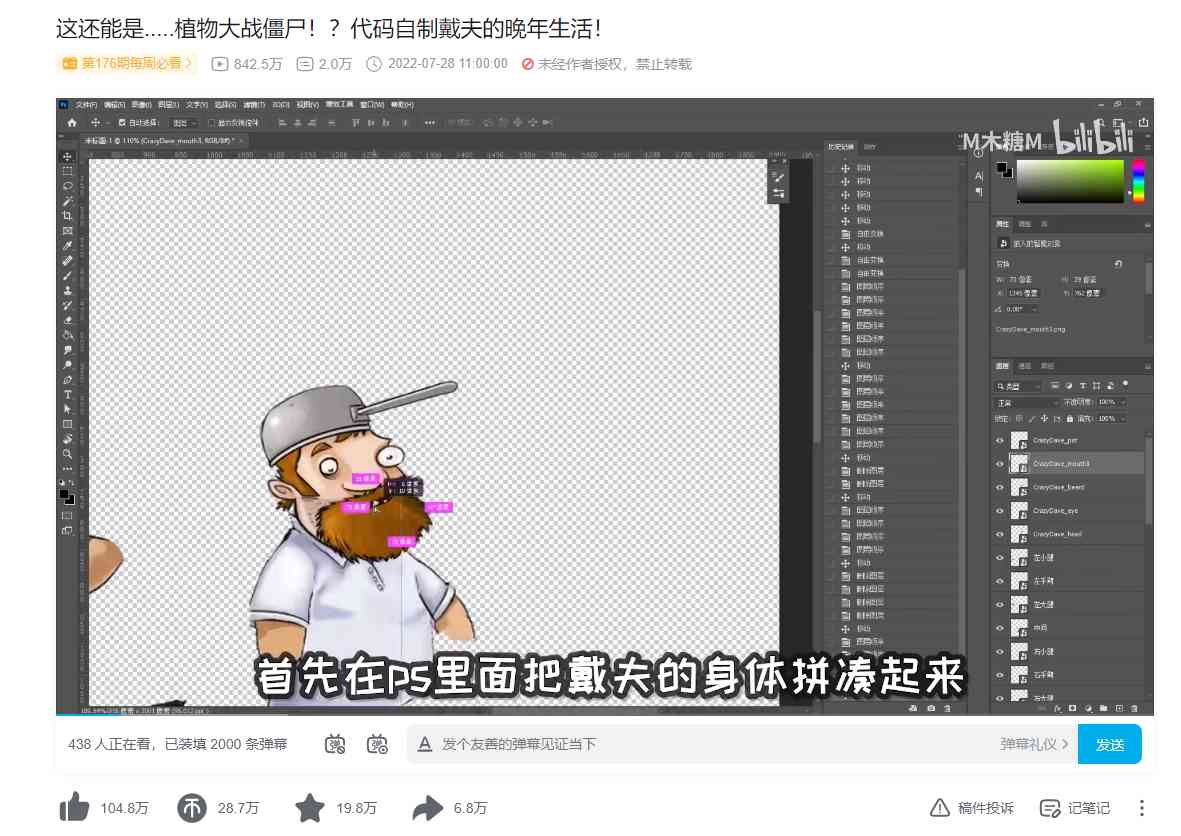
Task: Click the coin donate icon
Action: (x=192, y=808)
